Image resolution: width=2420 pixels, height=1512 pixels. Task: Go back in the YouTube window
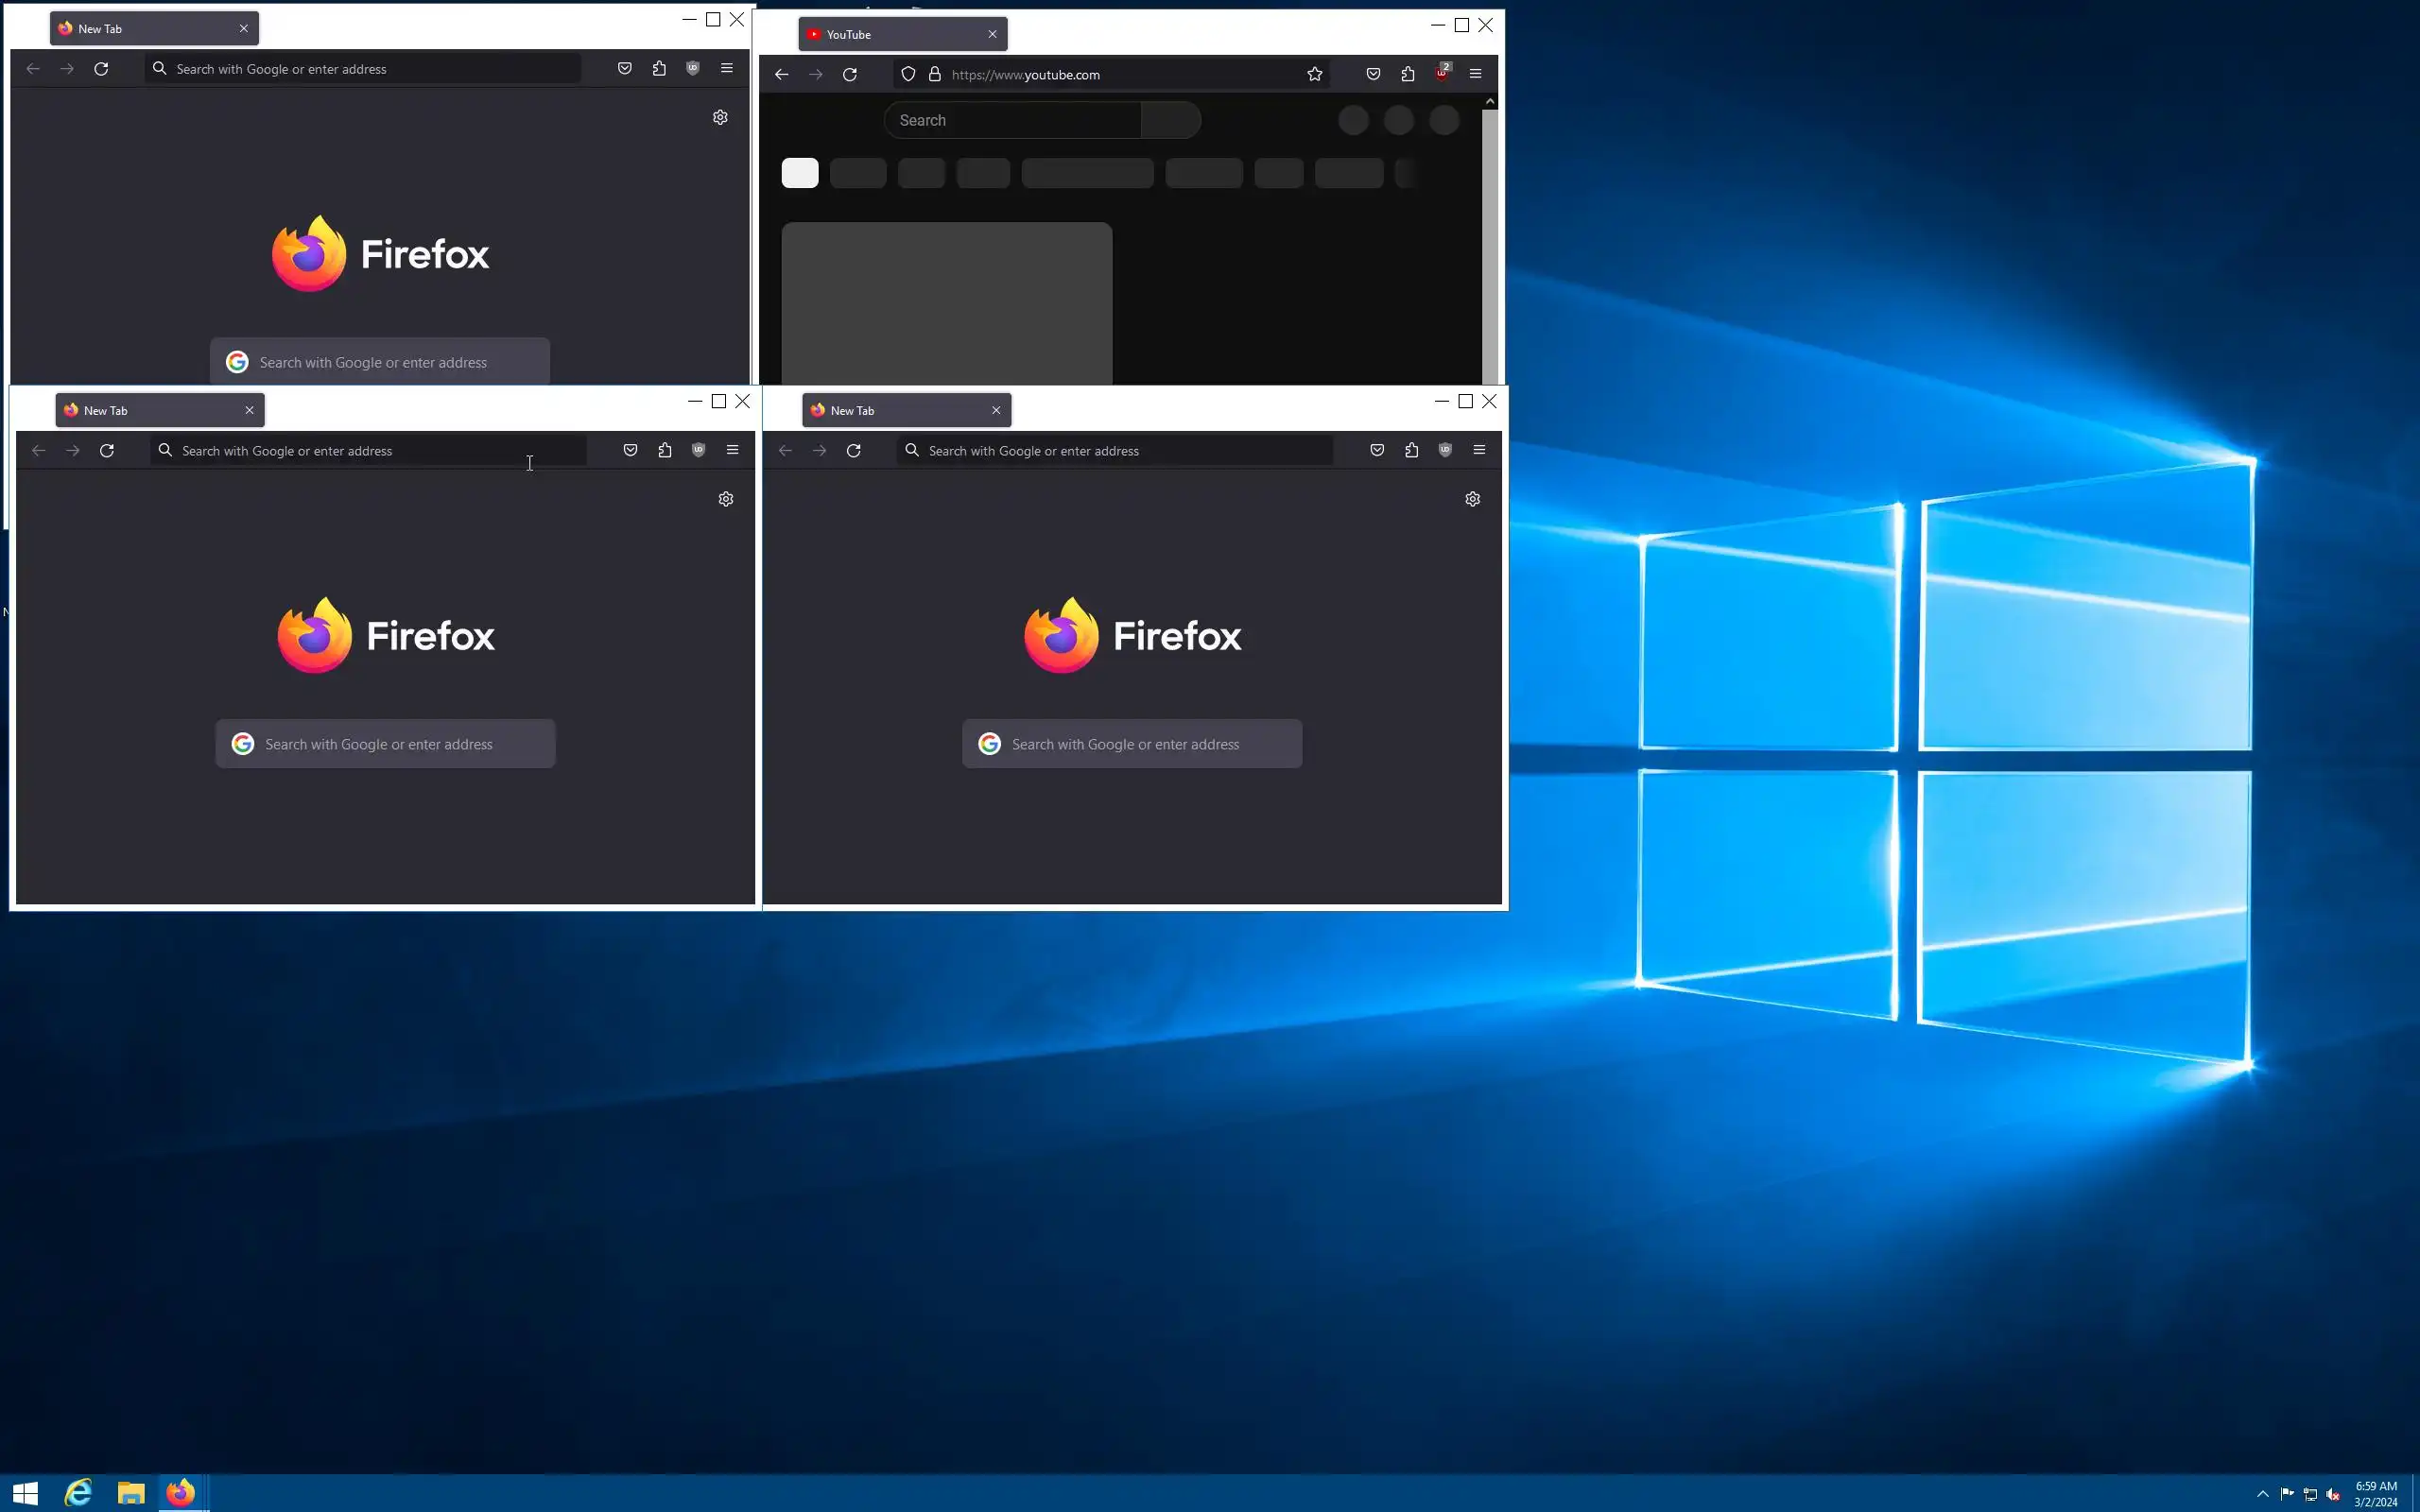[781, 74]
